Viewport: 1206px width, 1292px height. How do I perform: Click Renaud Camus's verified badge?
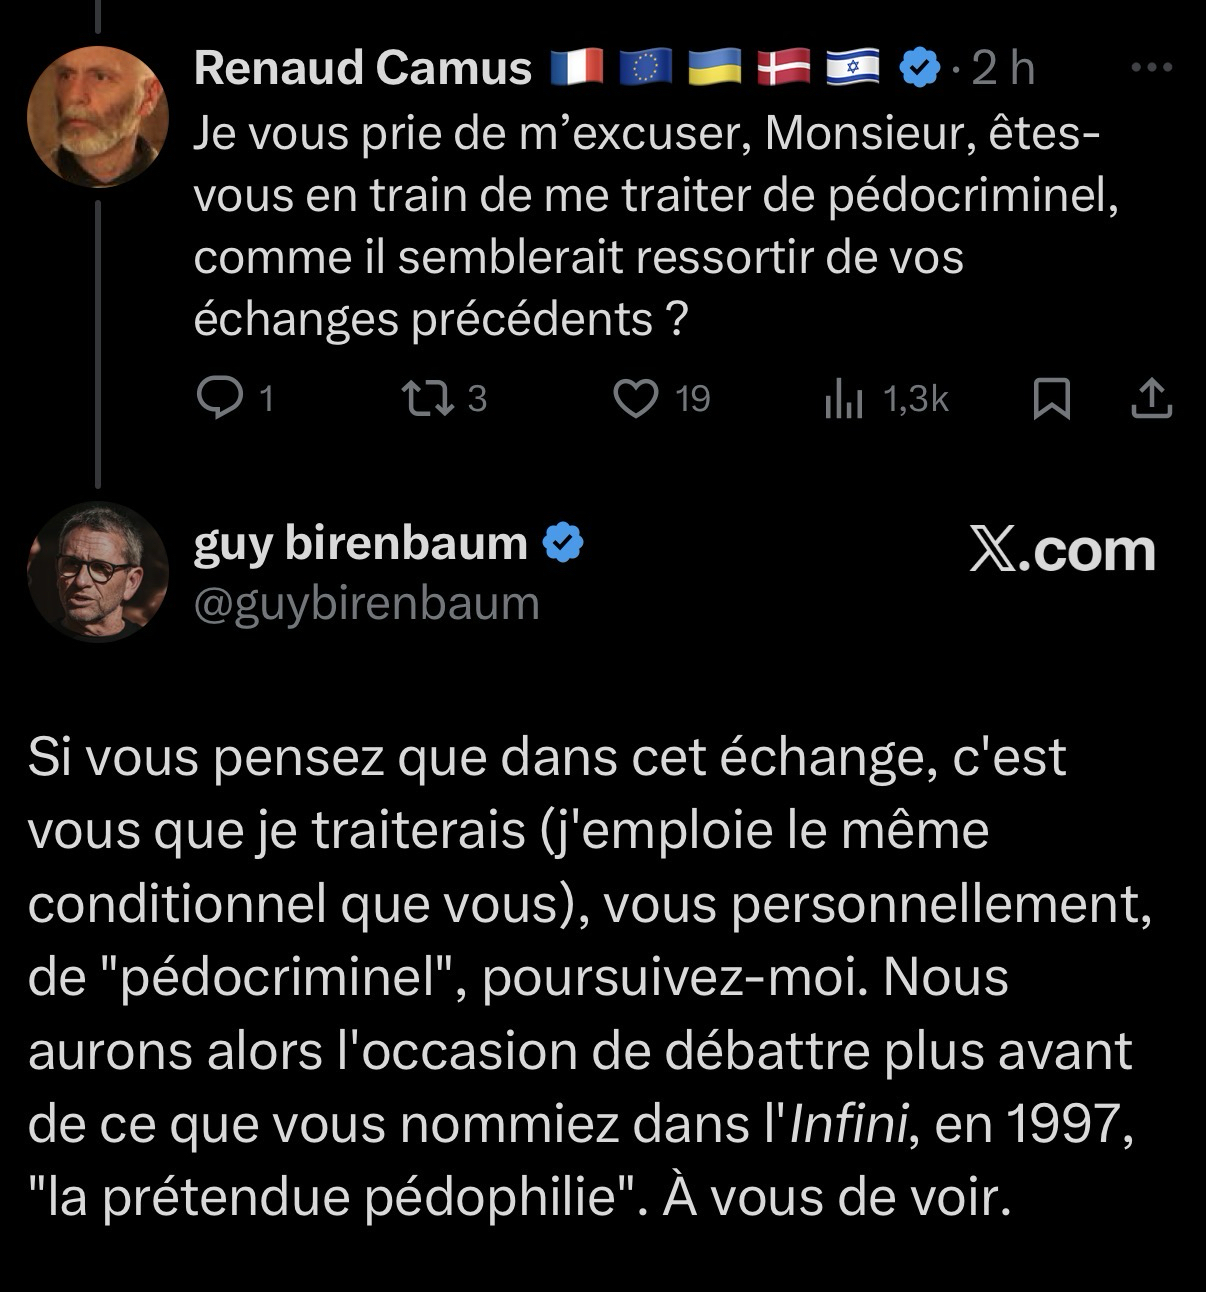click(x=922, y=68)
